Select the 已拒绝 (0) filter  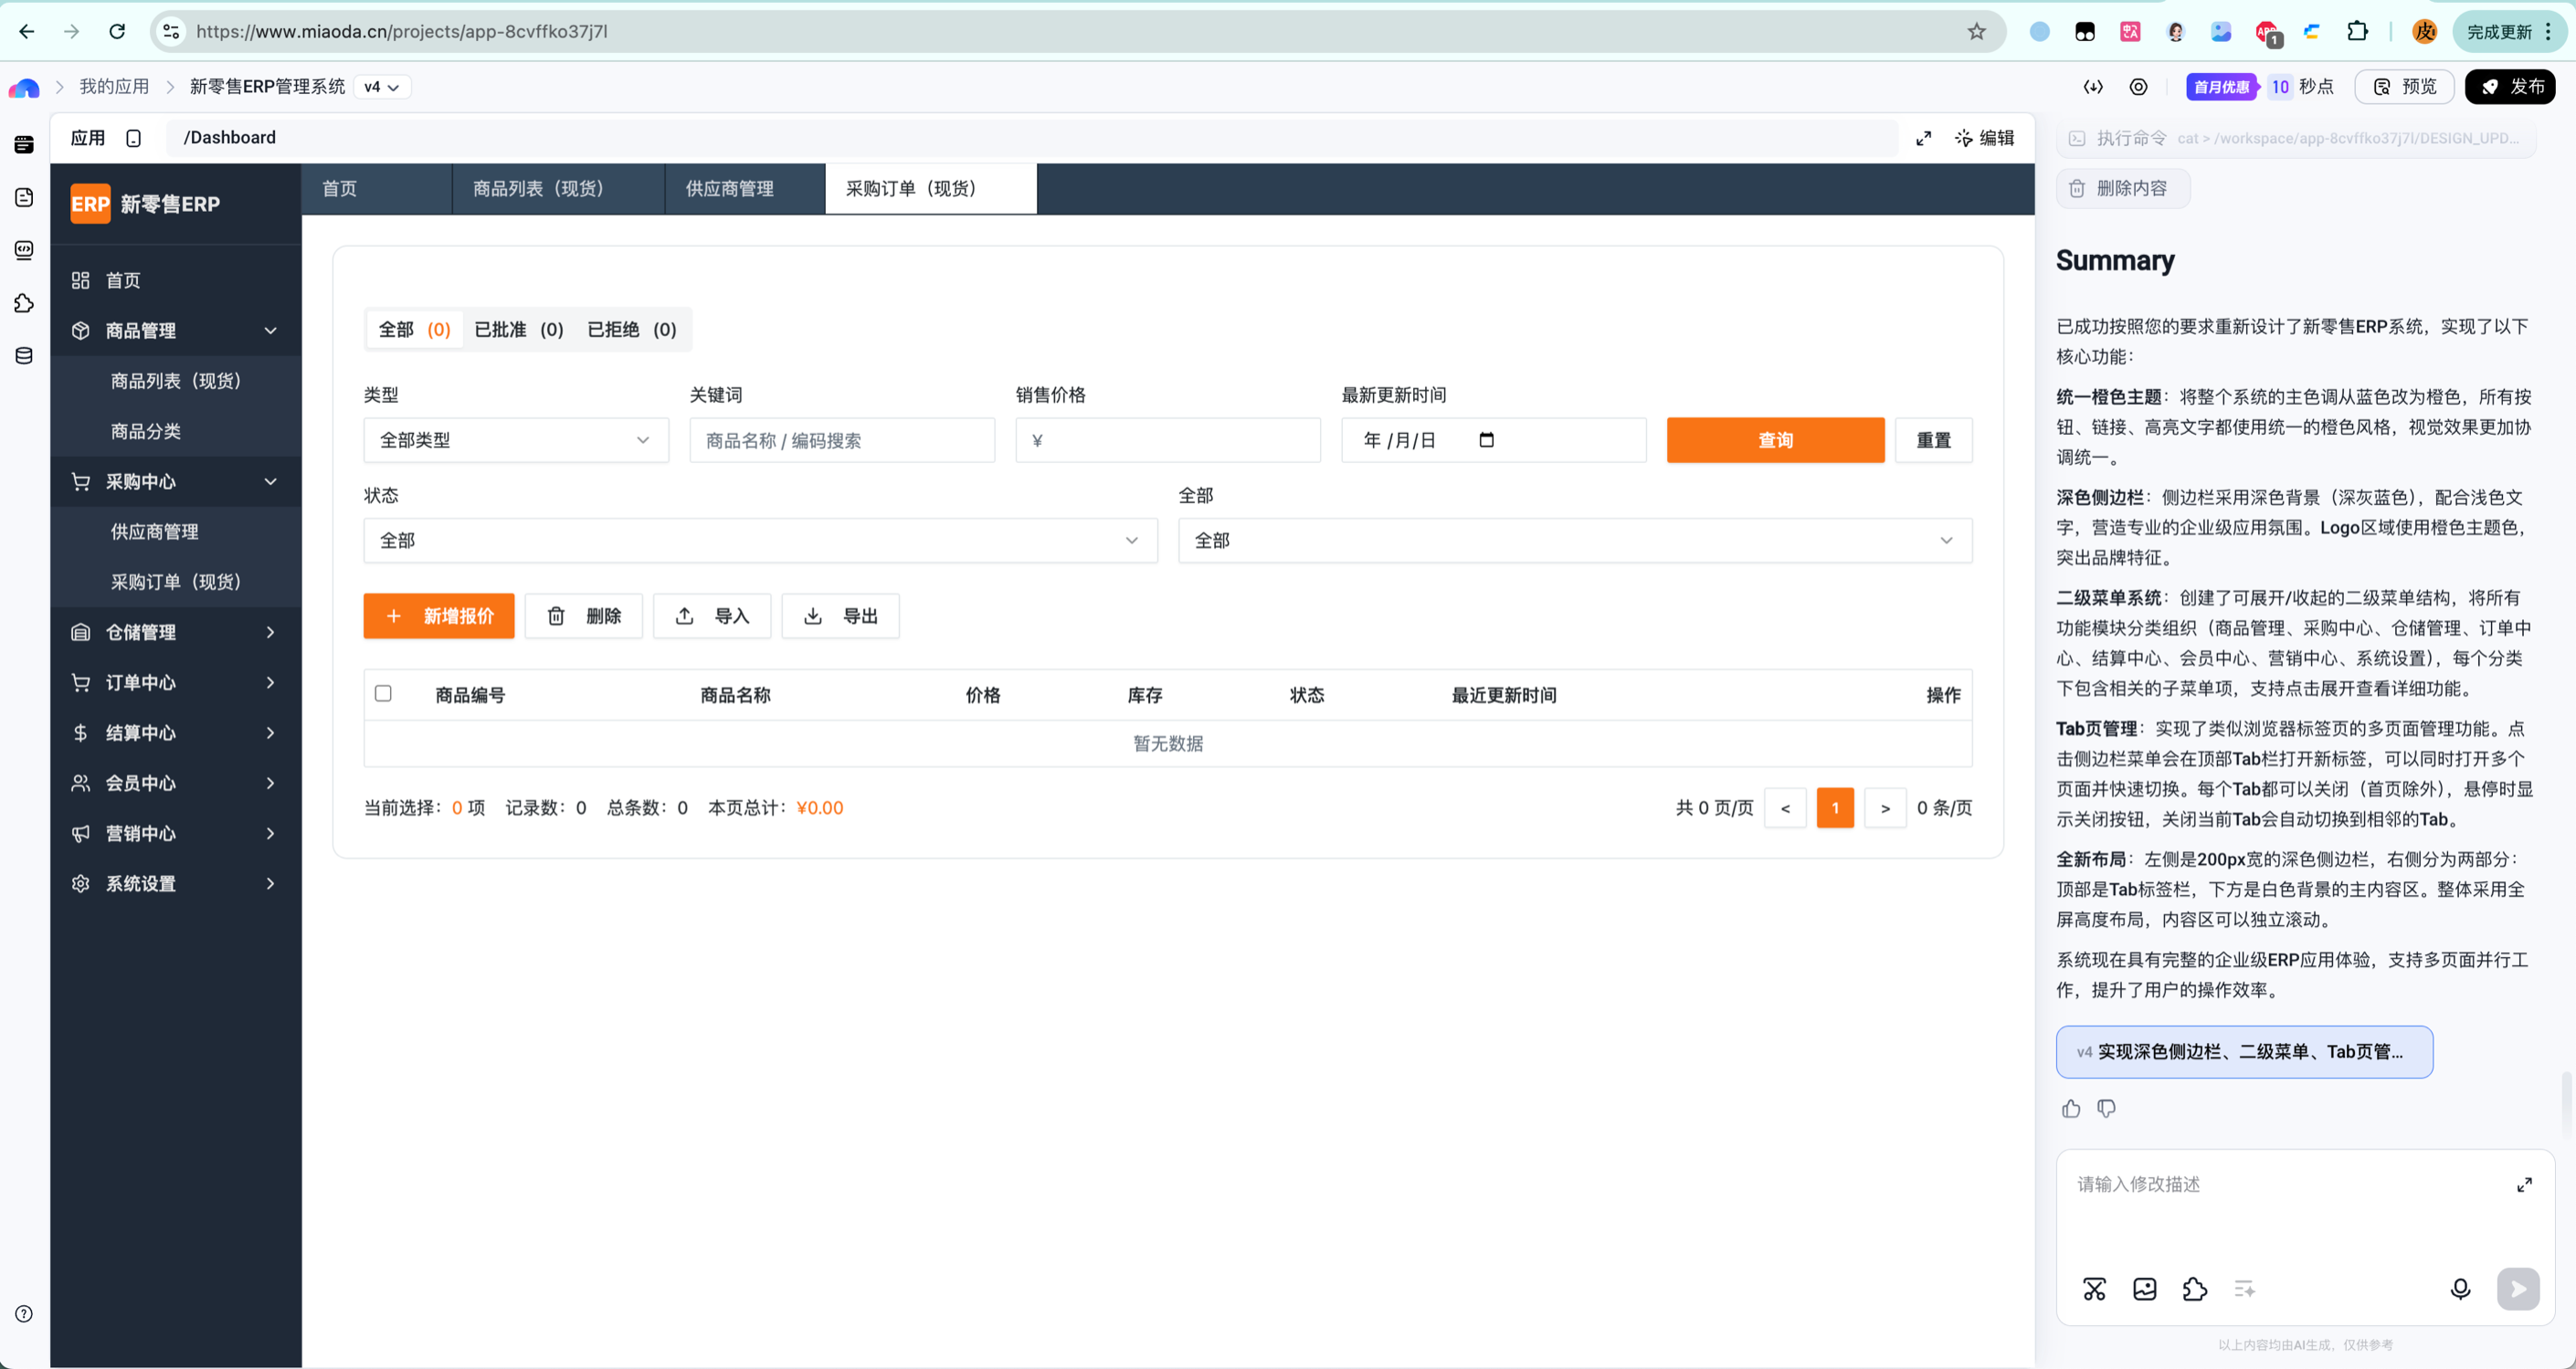pos(631,329)
